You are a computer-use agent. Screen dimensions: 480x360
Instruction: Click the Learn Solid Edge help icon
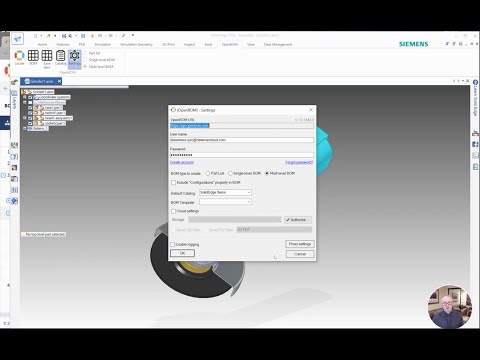click(475, 82)
